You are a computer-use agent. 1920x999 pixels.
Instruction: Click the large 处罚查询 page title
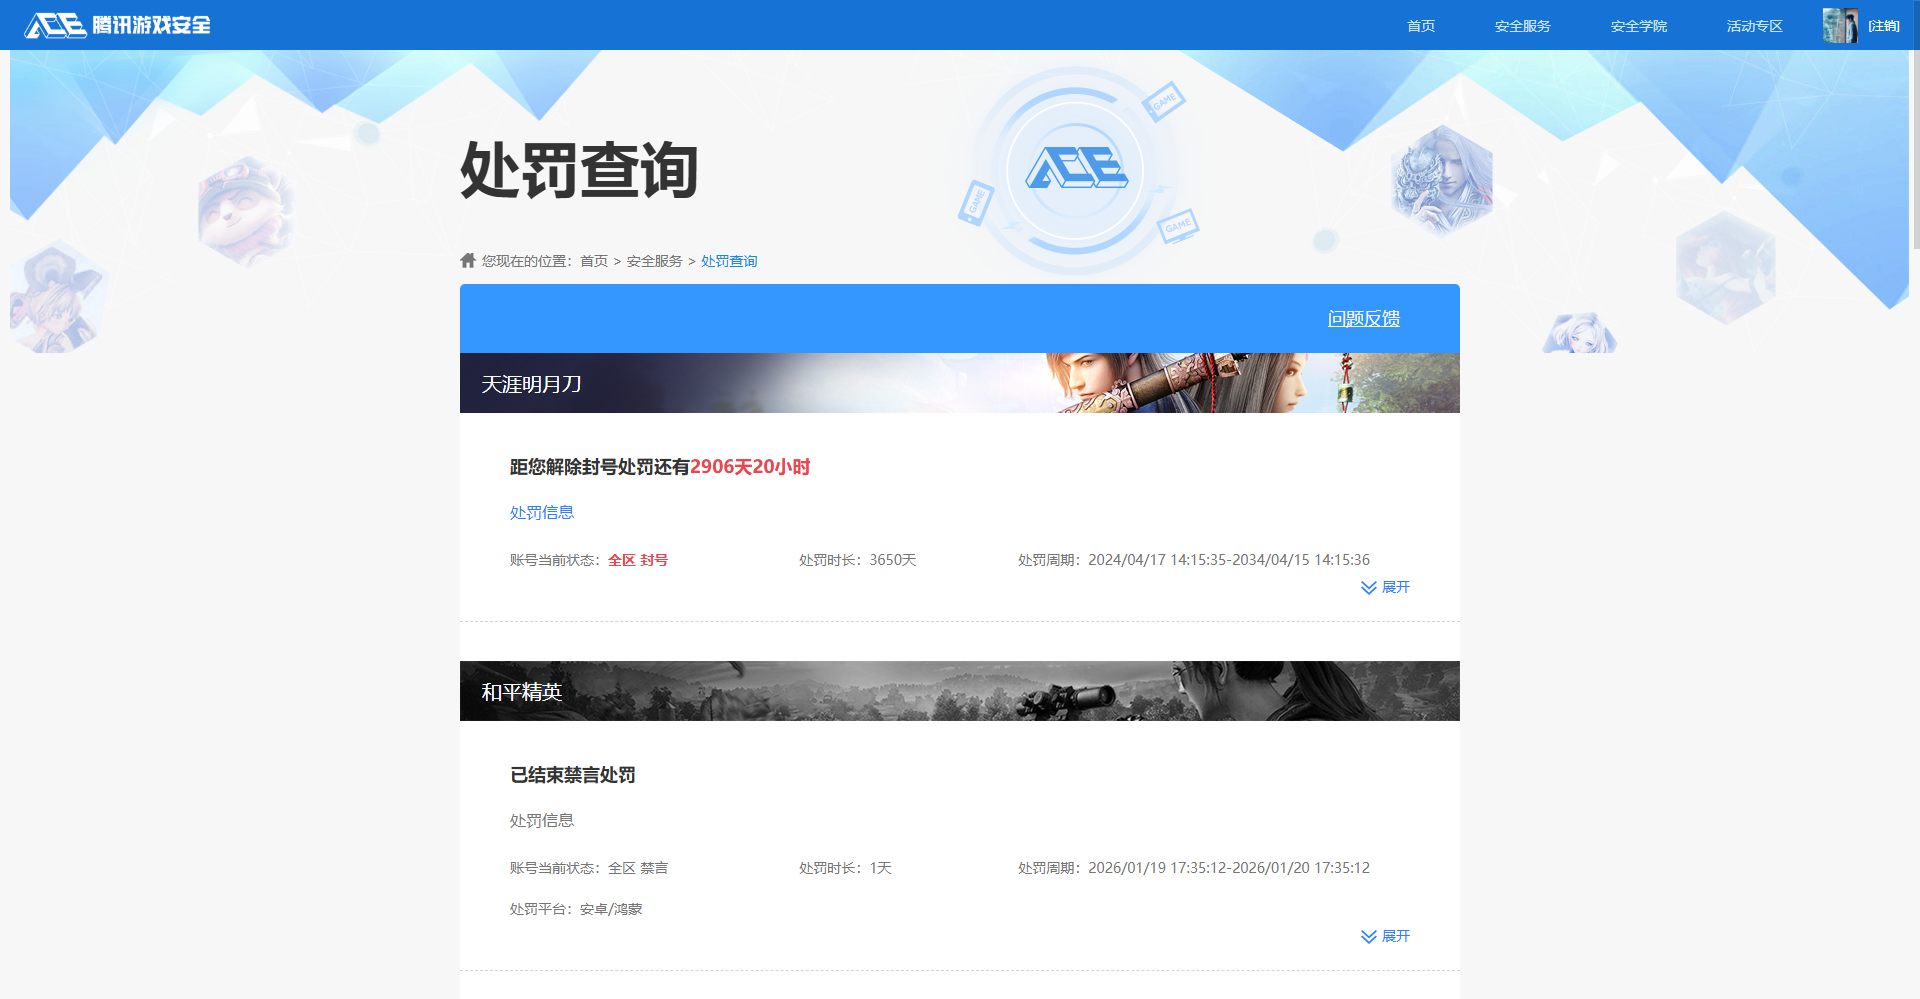[x=579, y=170]
